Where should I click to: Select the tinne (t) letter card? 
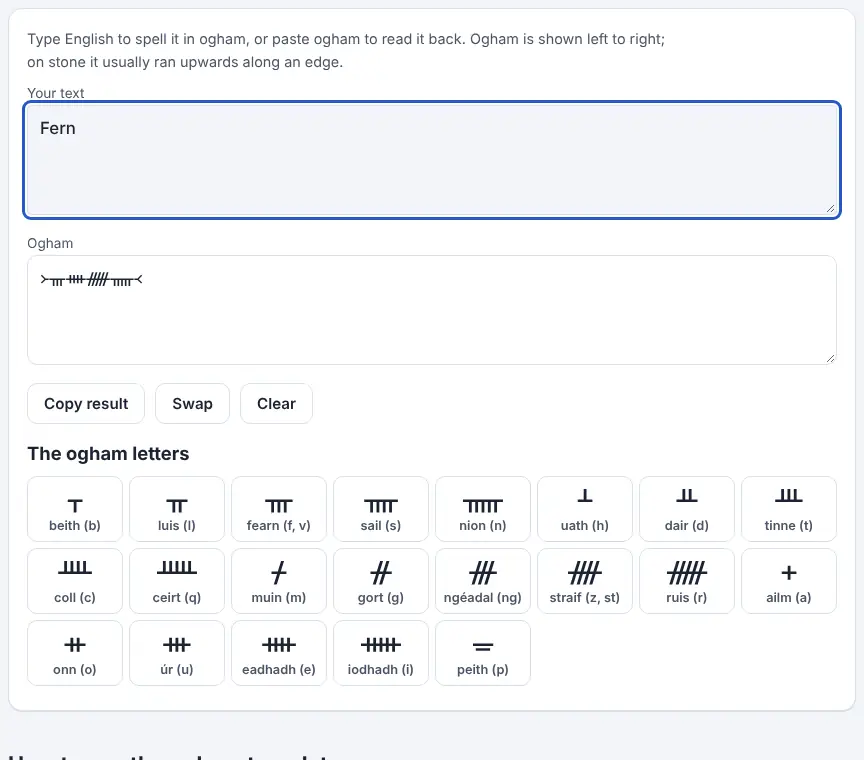(x=789, y=509)
